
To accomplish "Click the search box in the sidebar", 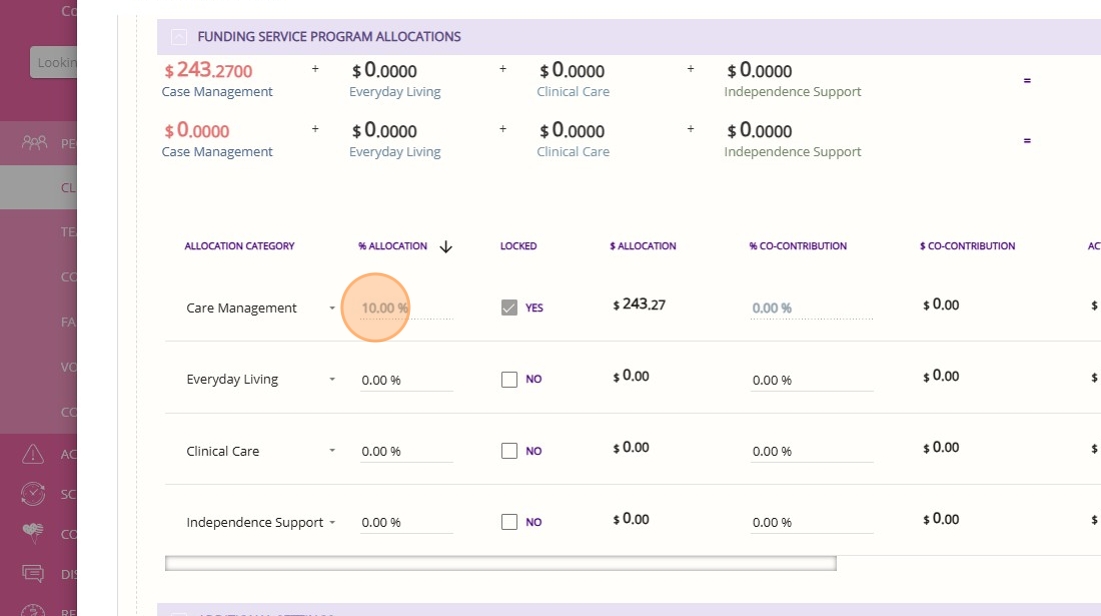I will 54,63.
